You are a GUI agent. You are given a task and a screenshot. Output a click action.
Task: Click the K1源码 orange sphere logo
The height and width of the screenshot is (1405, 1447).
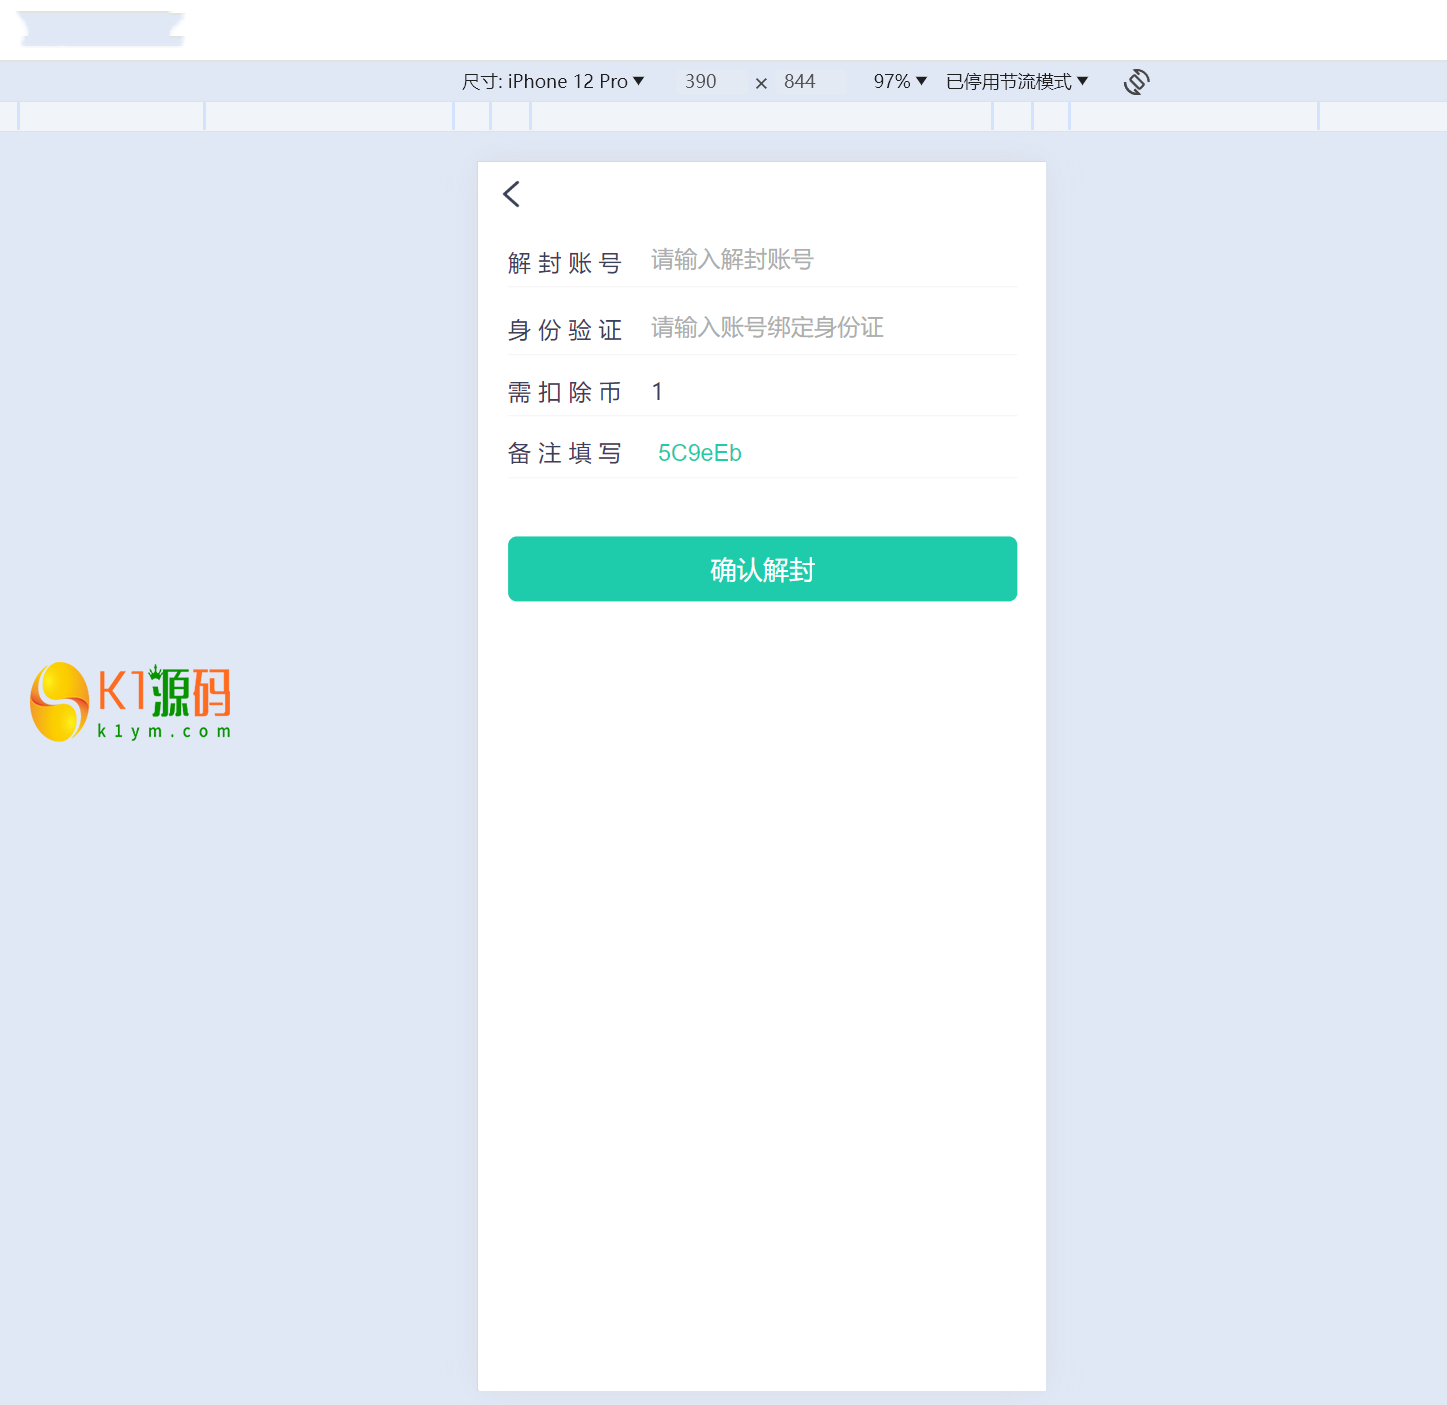pyautogui.click(x=60, y=702)
